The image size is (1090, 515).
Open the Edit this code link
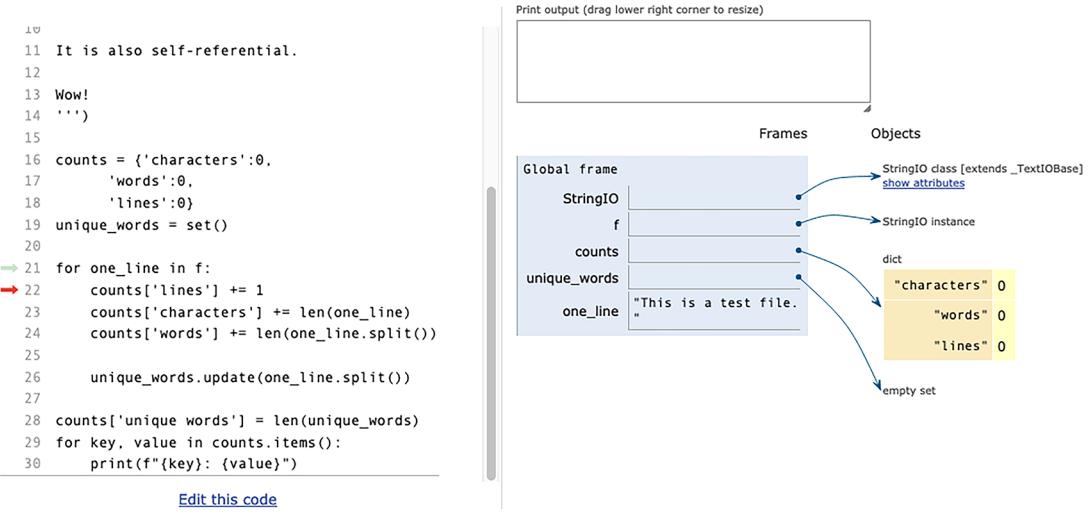(227, 499)
